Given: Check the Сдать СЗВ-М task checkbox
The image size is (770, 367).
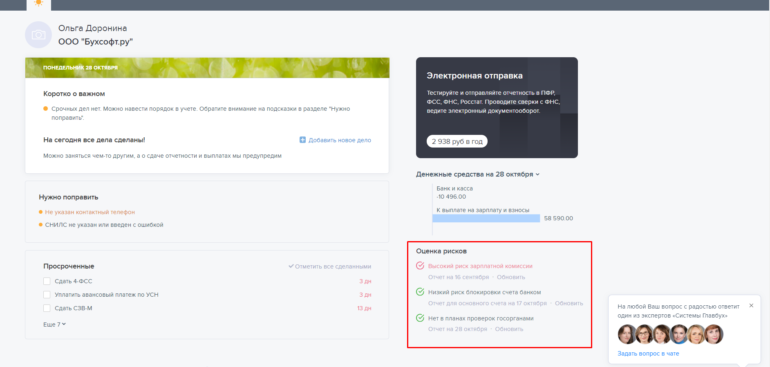Looking at the screenshot, I should (47, 308).
